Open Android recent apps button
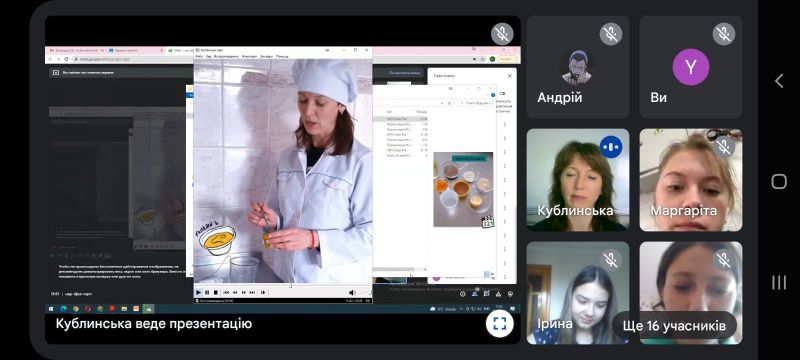The width and height of the screenshot is (800, 360). [779, 282]
